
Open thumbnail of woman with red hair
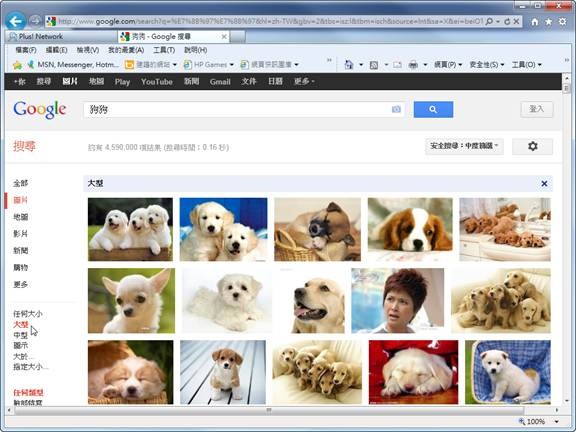point(397,300)
